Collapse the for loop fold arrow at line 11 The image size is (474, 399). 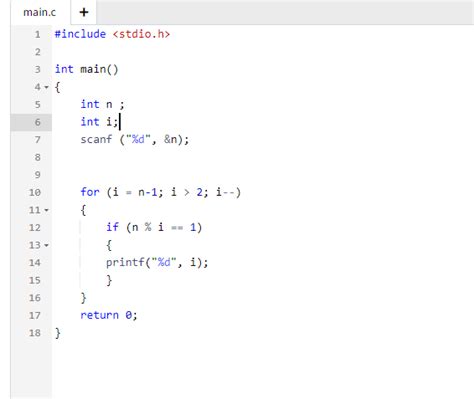click(x=47, y=210)
